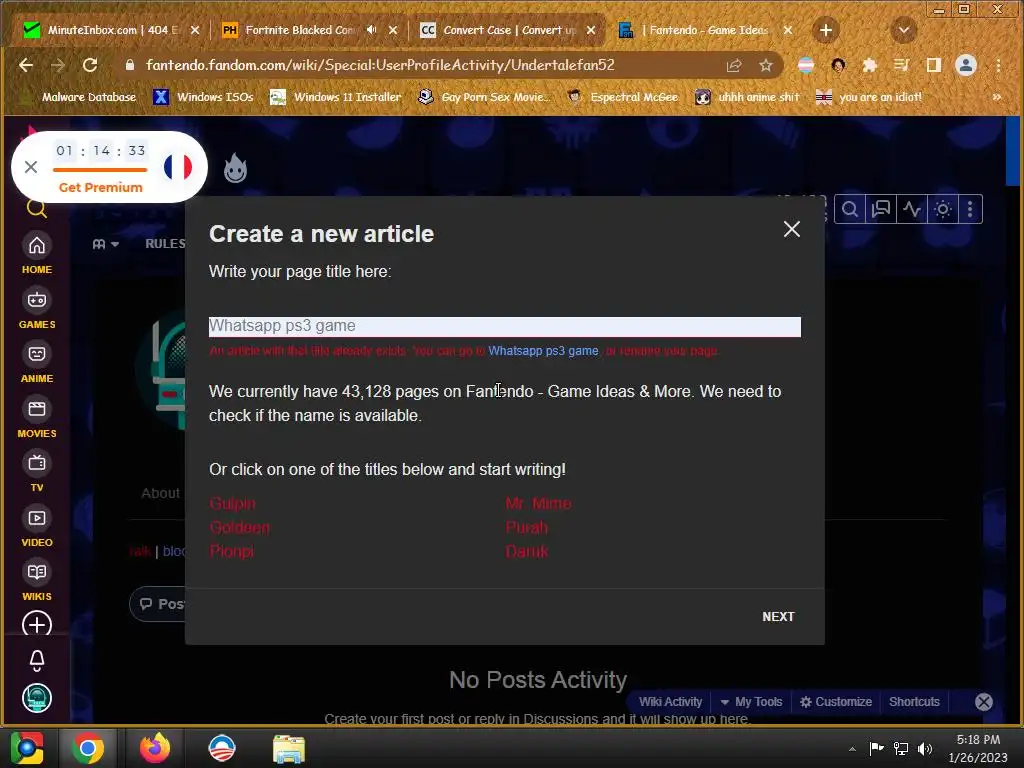Launch Firefox from the taskbar
Viewport: 1024px width, 768px height.
pos(155,748)
